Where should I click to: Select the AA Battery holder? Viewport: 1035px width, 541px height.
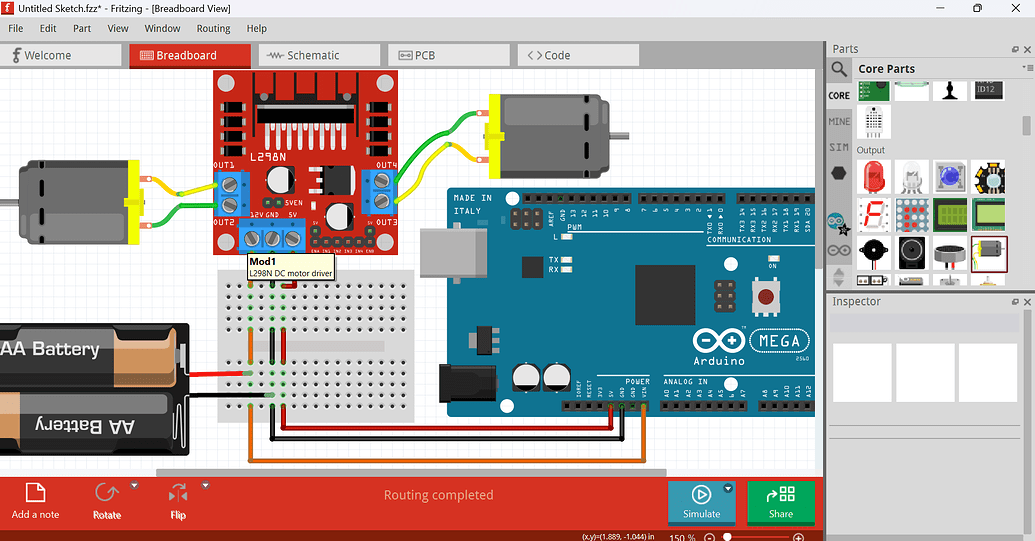[94, 389]
